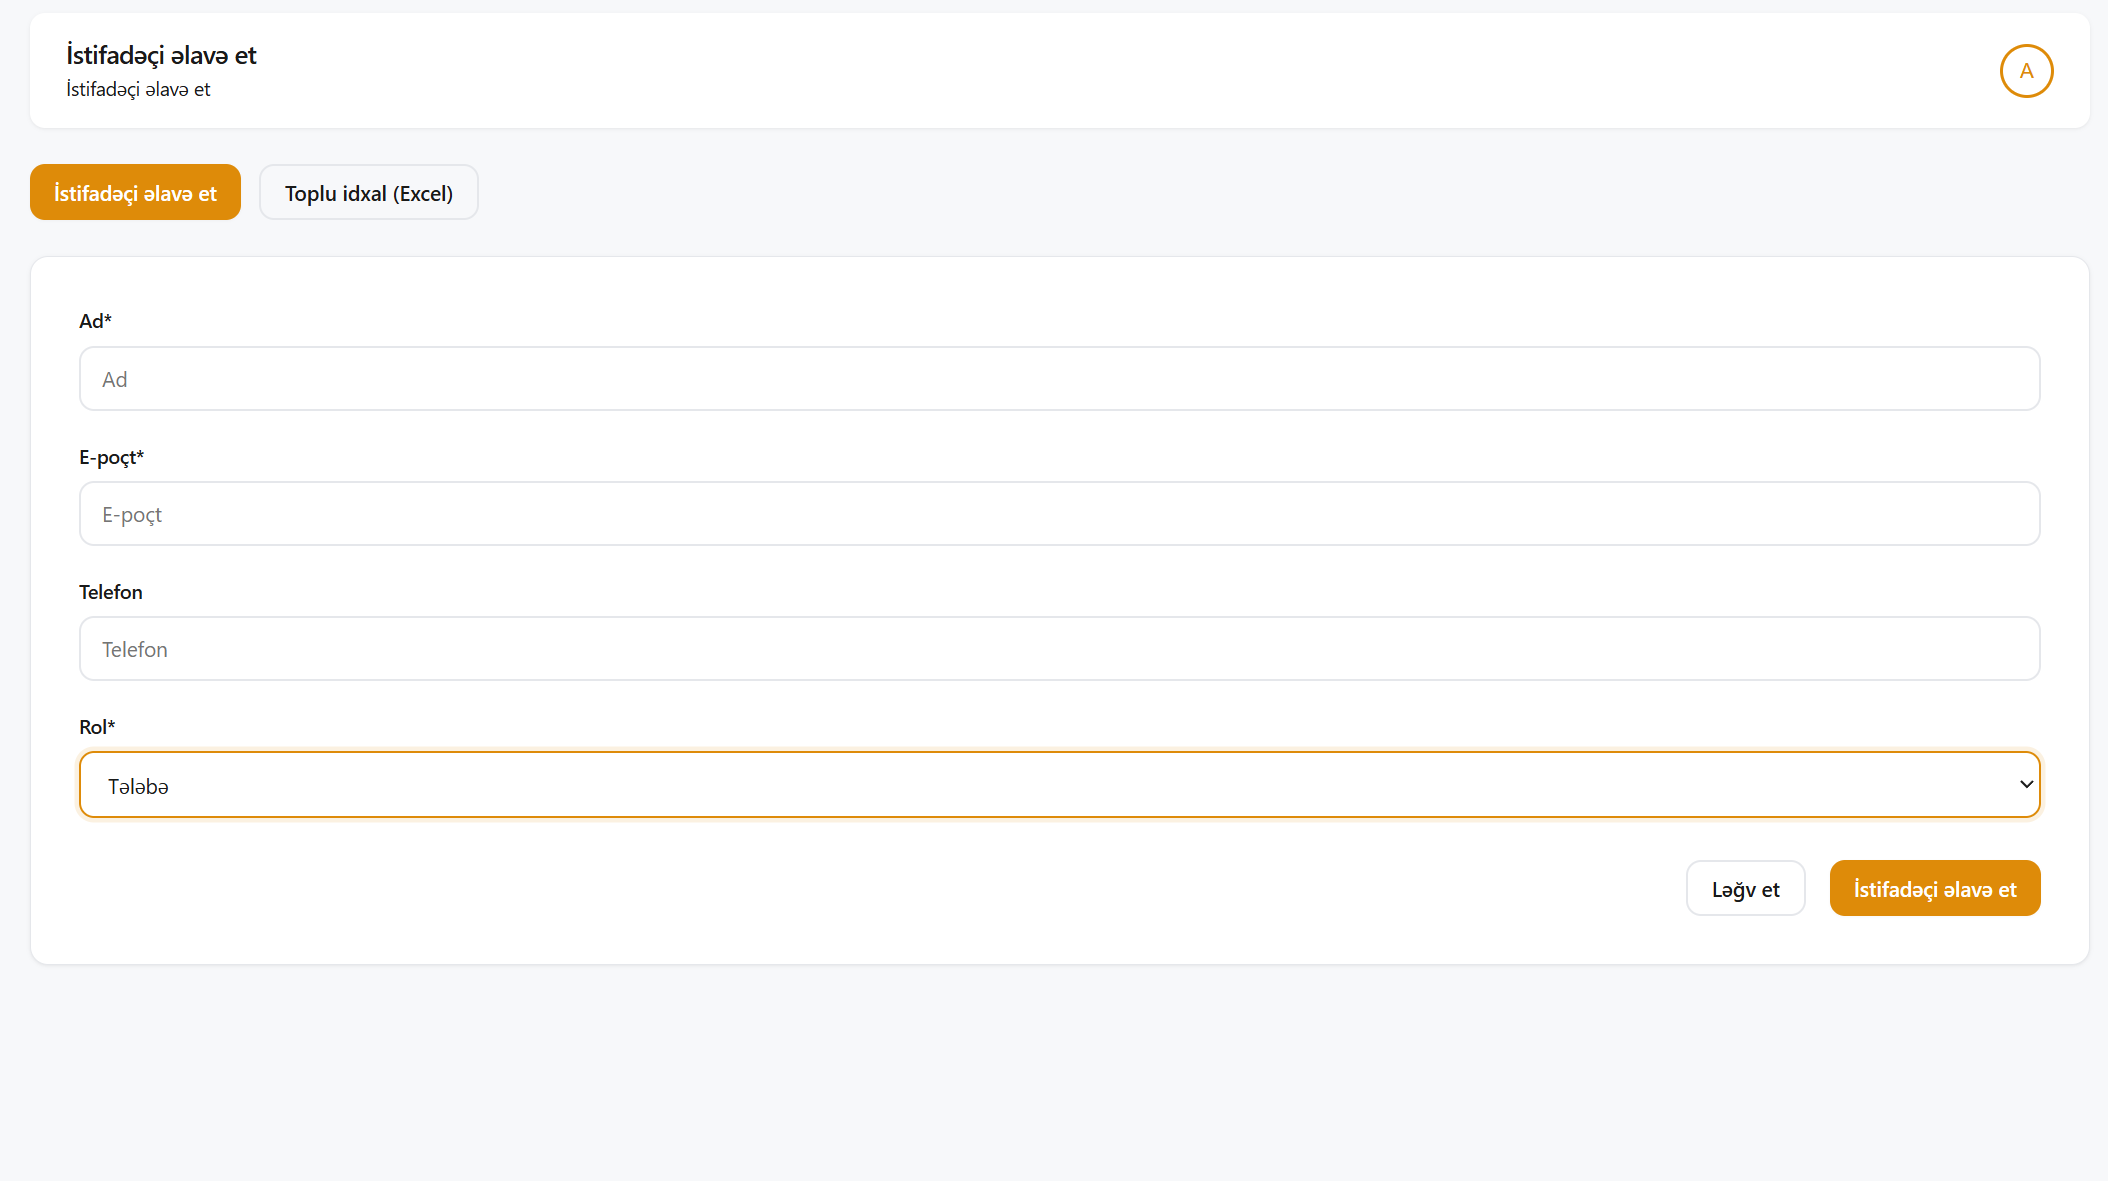Viewport: 2108px width, 1181px height.
Task: Open the user avatar "A" menu
Action: coord(2026,71)
